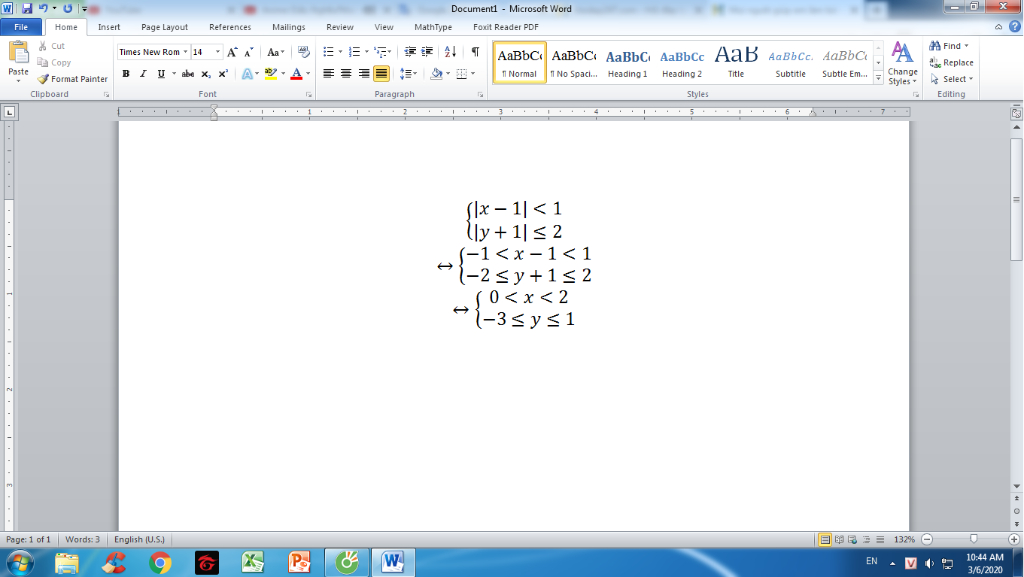The width and height of the screenshot is (1024, 577).
Task: Save the document from Quick Access toolbar
Action: pos(27,8)
